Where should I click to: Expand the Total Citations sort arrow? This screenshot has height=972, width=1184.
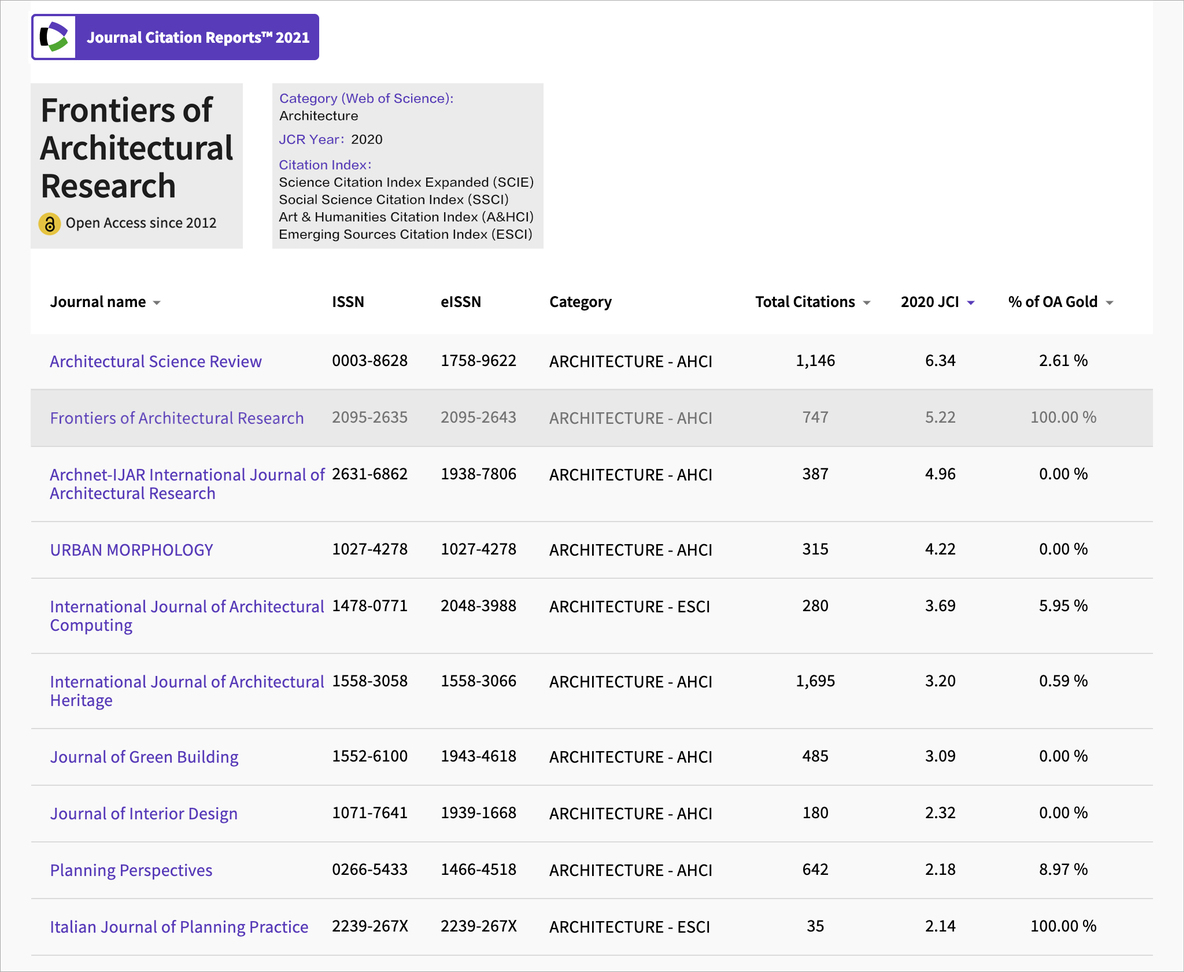(x=866, y=303)
